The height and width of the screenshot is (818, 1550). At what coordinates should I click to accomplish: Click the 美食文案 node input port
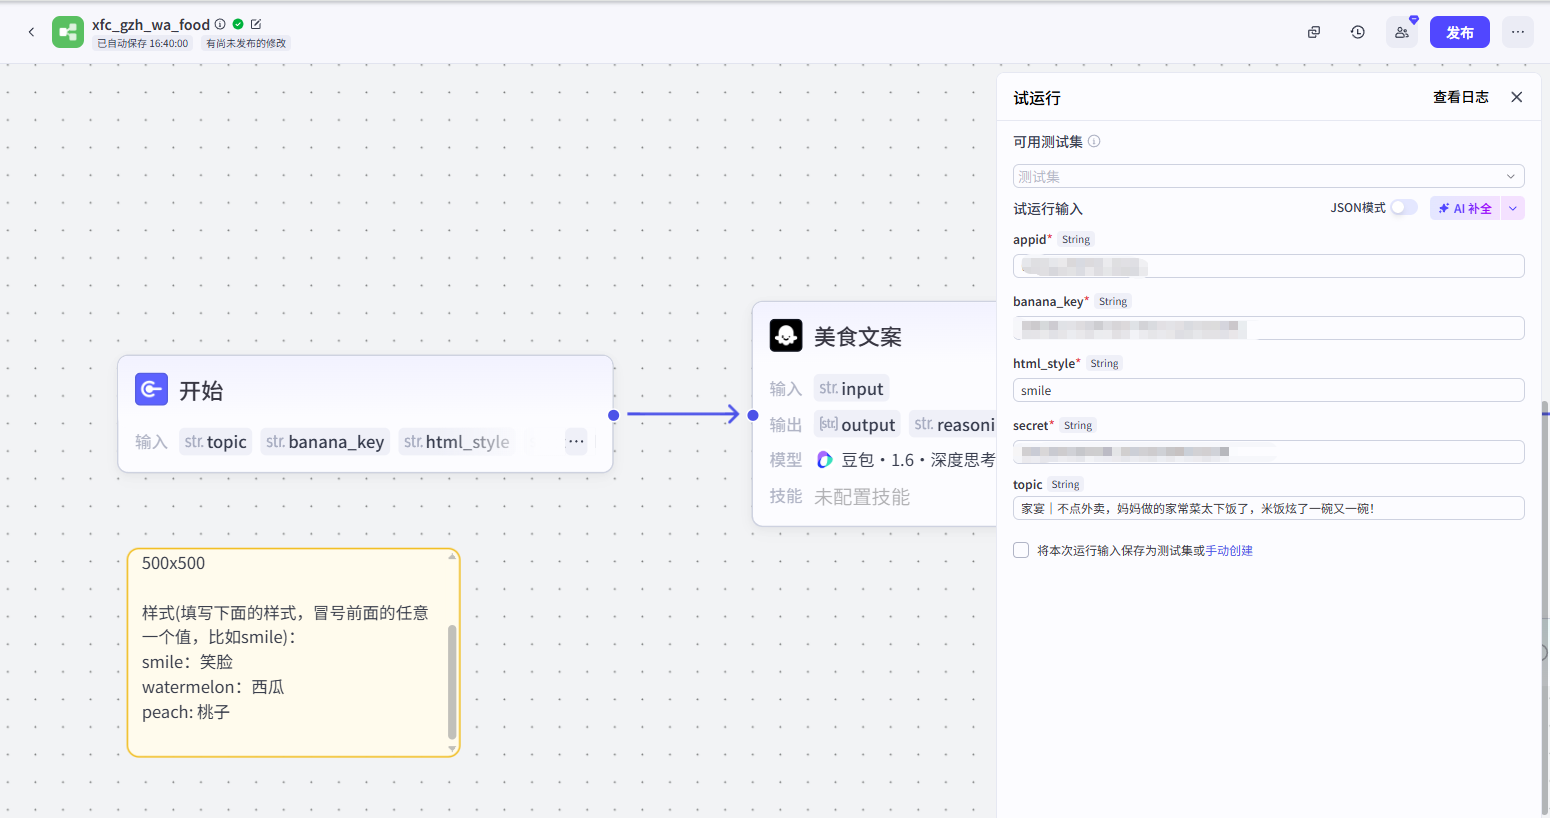[753, 415]
